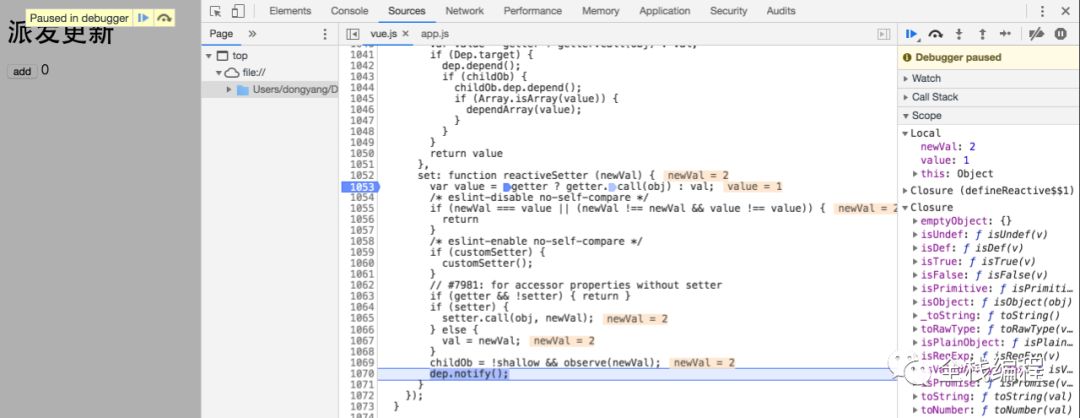Expand the isObject function entry

coord(915,302)
